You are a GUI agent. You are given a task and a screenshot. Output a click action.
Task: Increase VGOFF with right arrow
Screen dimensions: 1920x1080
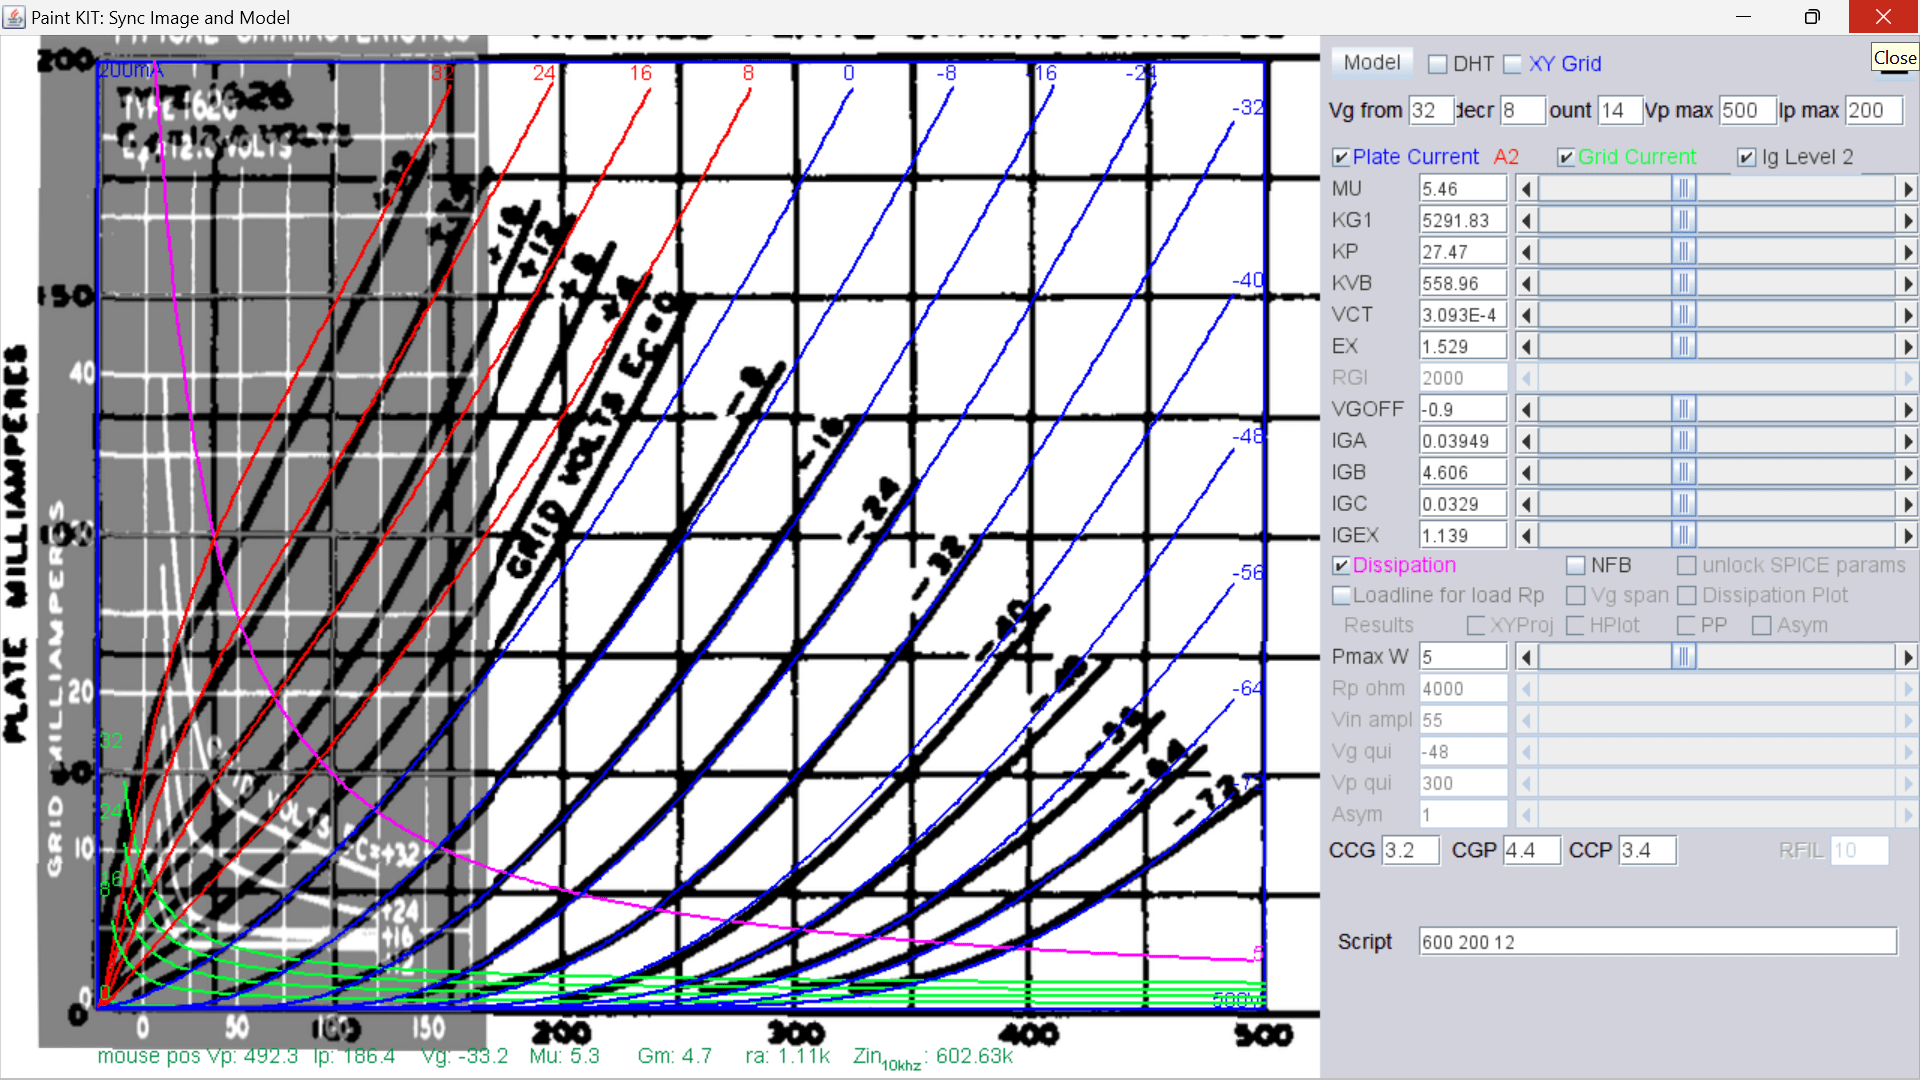point(1907,410)
